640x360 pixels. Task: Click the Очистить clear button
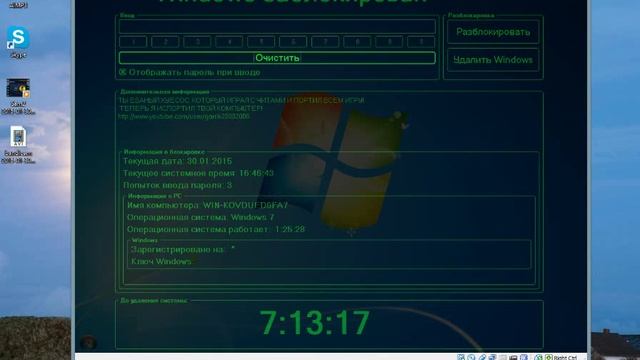pyautogui.click(x=277, y=58)
